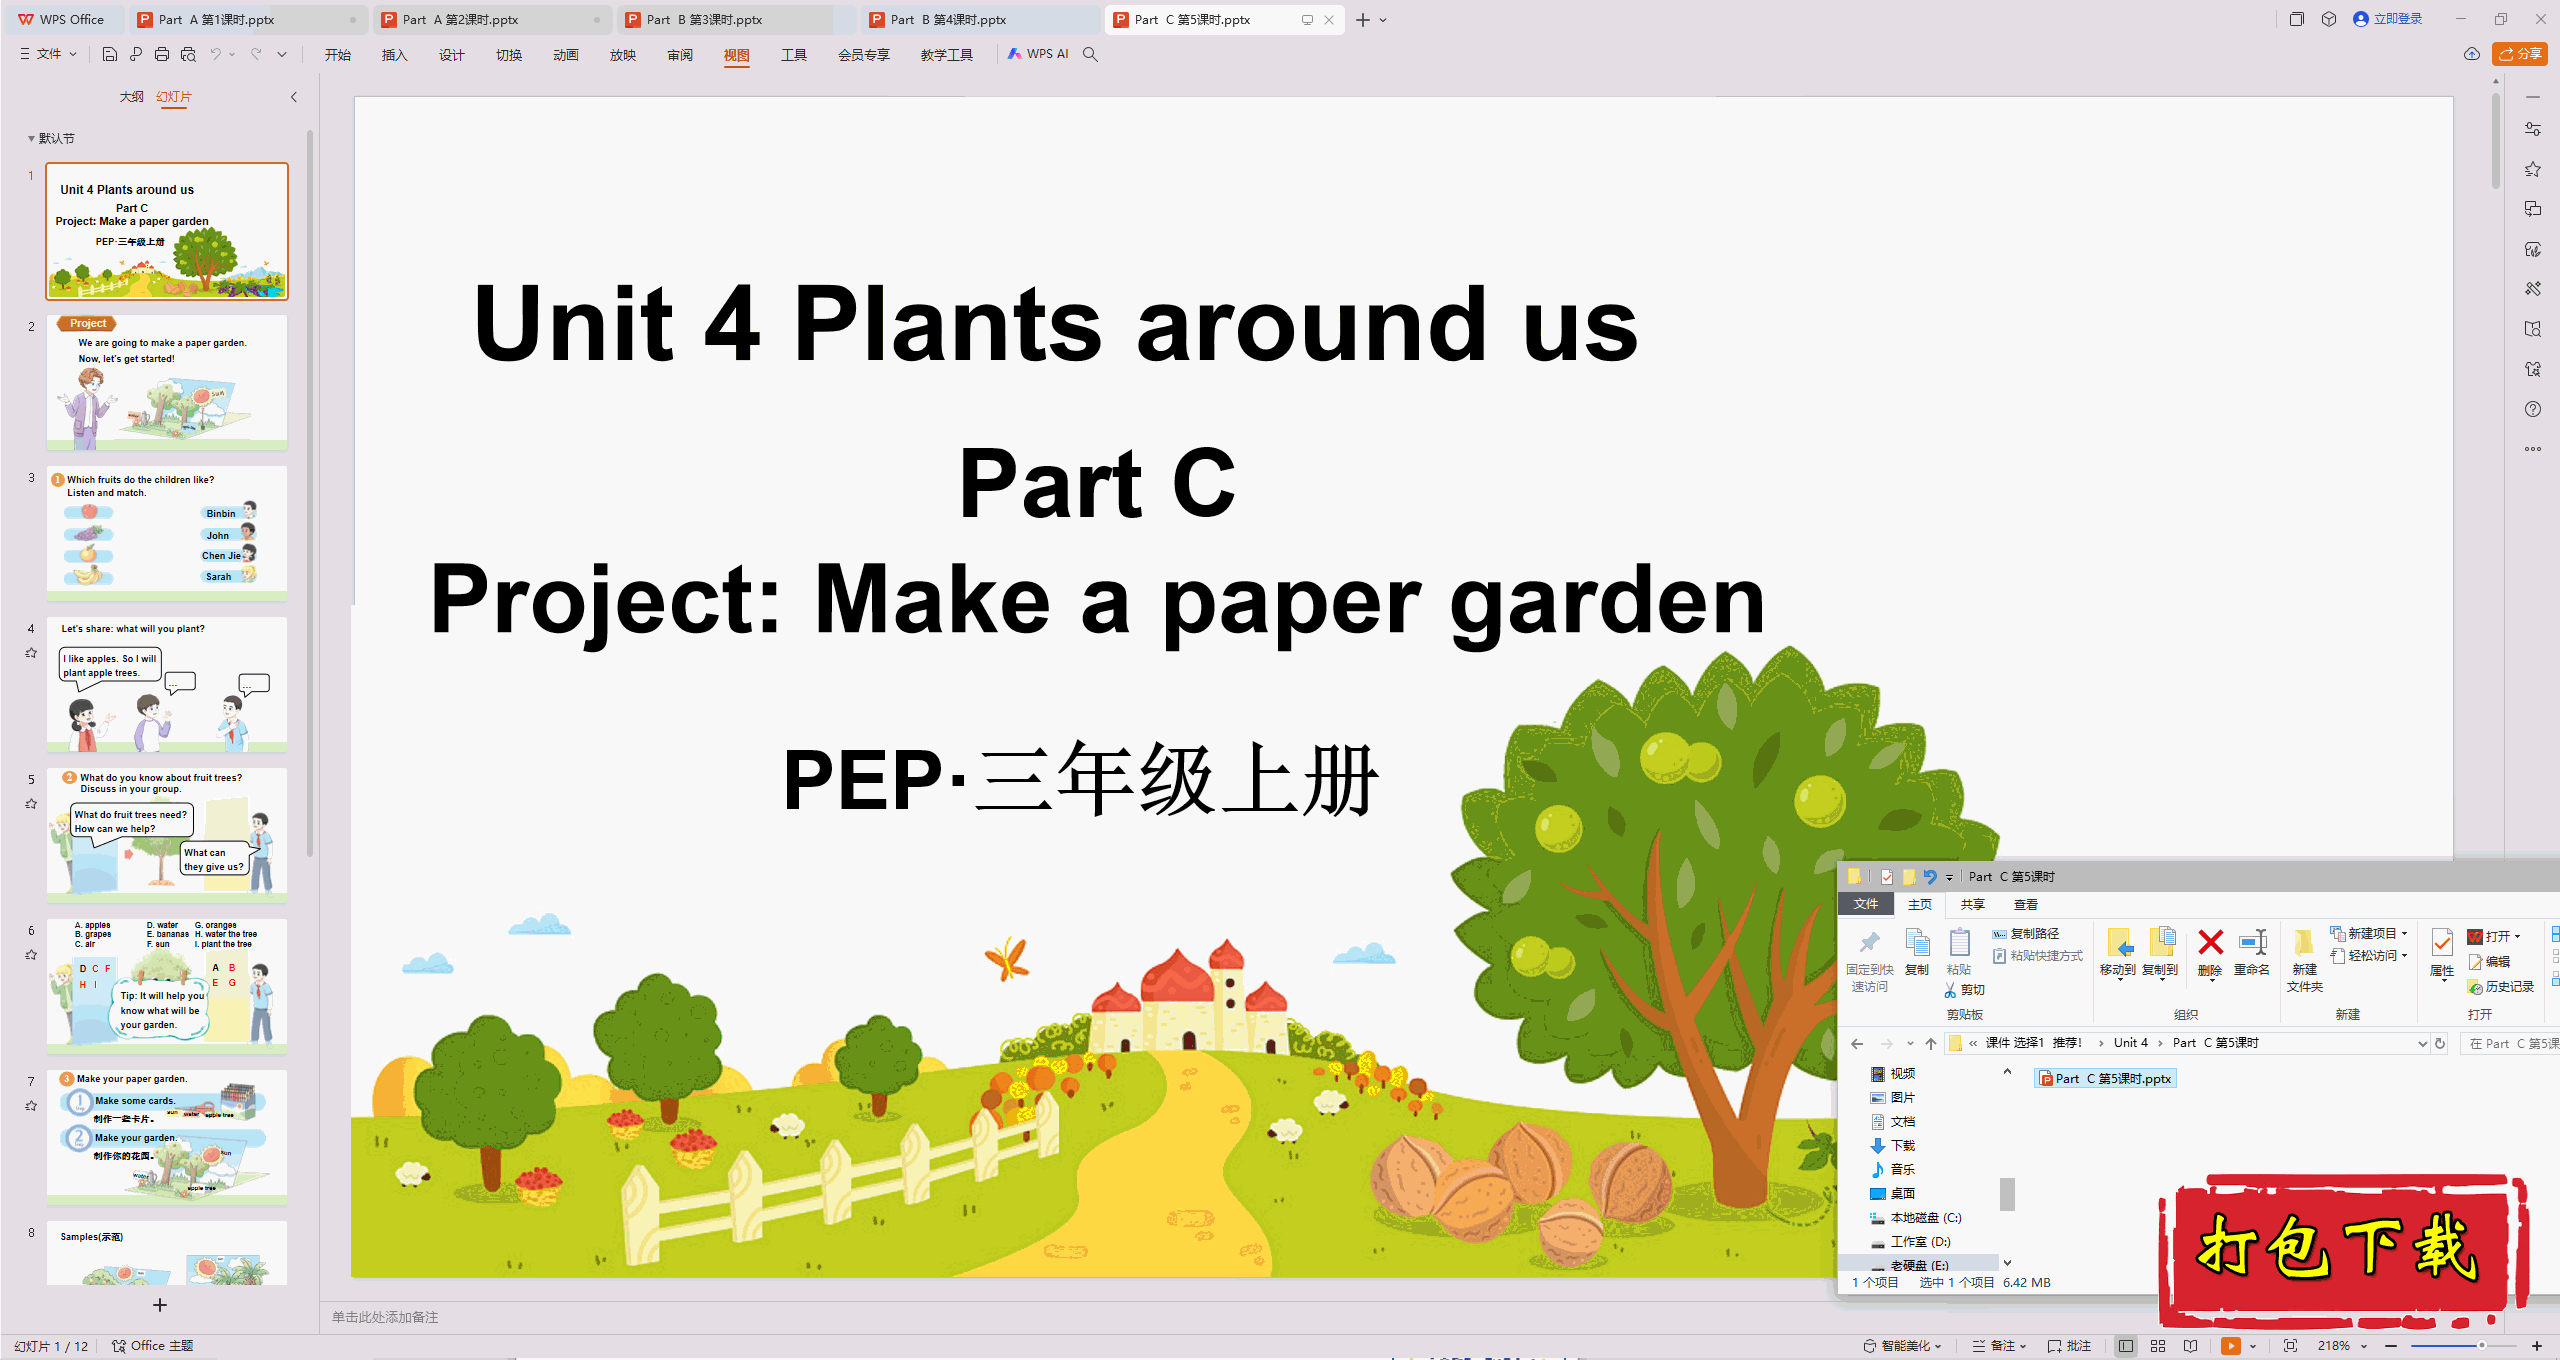Open the help question-mark icon in right sidebar

click(x=2533, y=409)
